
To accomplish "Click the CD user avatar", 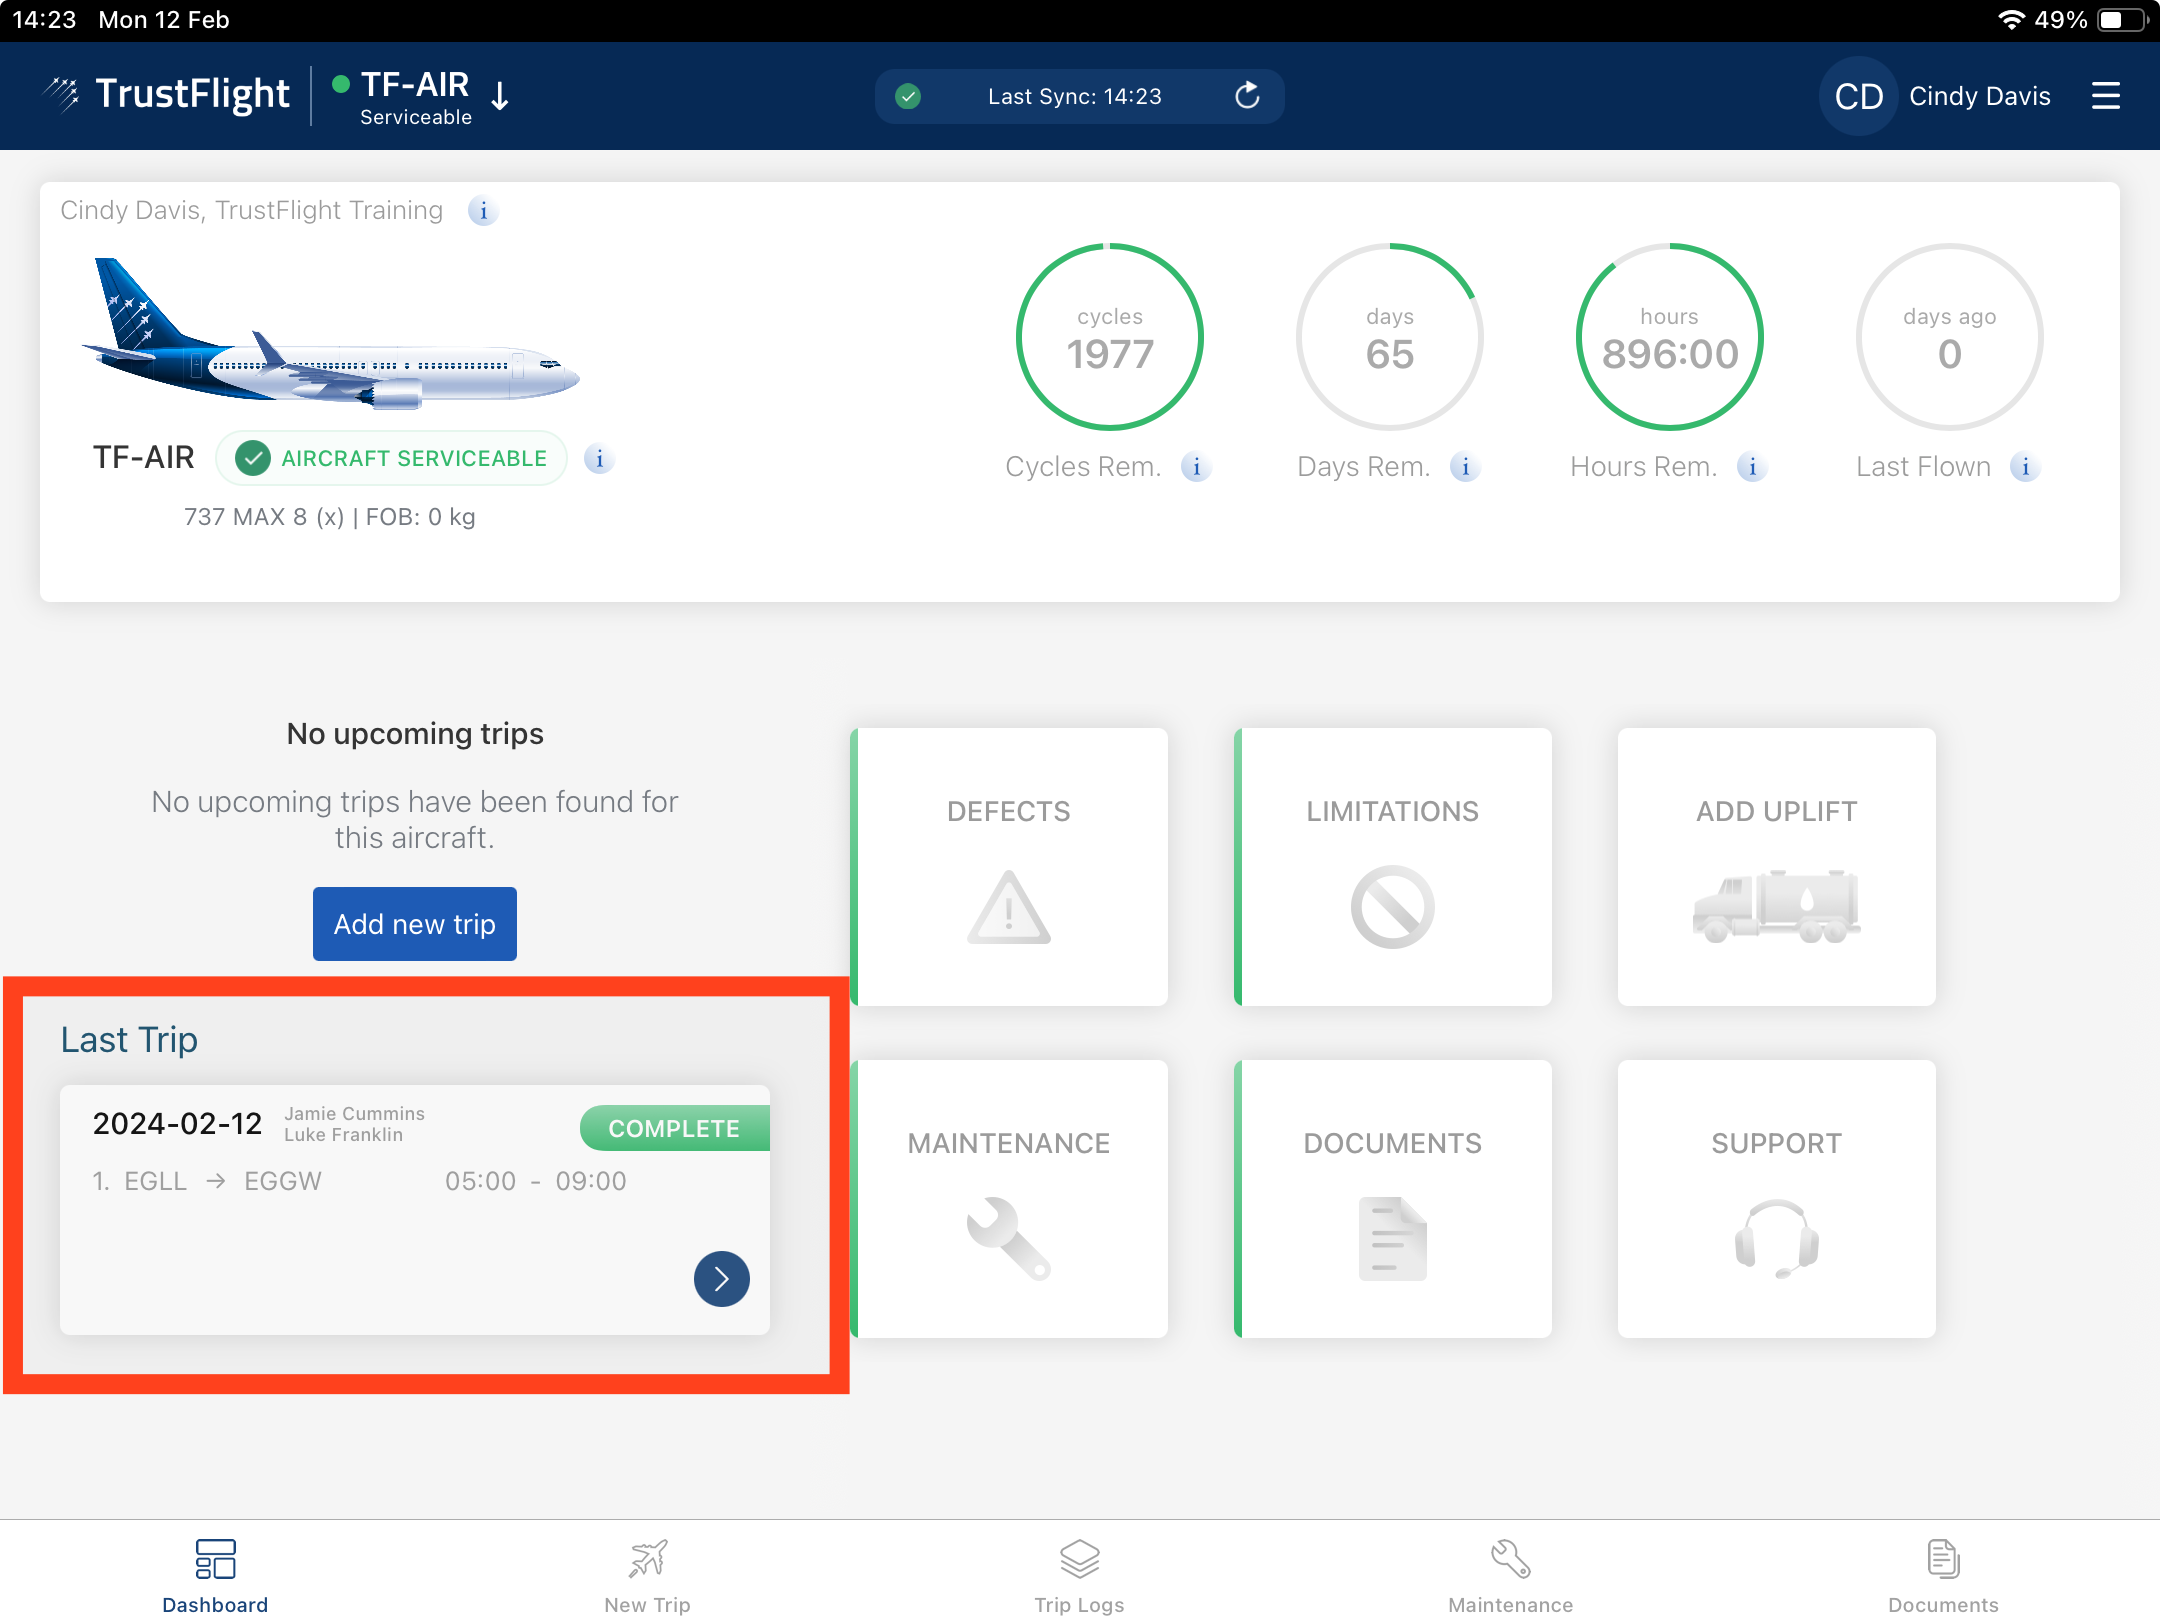I will [x=1858, y=96].
